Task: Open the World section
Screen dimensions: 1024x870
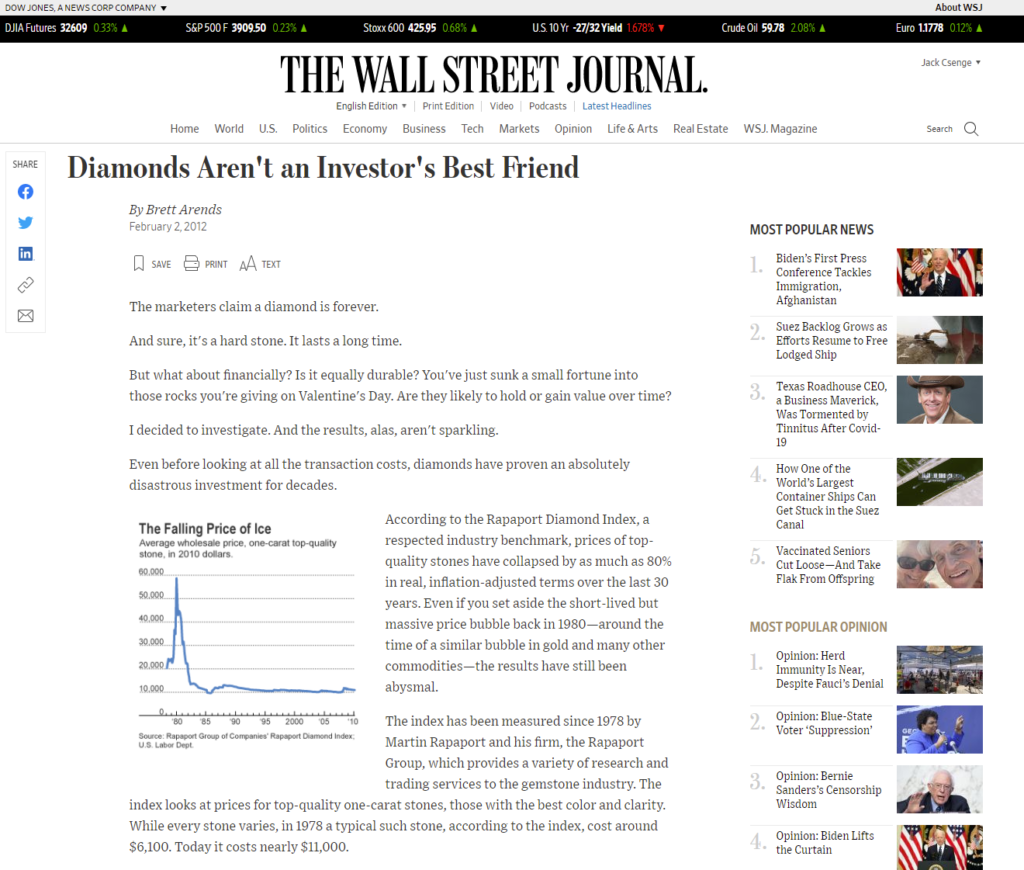Action: point(229,129)
